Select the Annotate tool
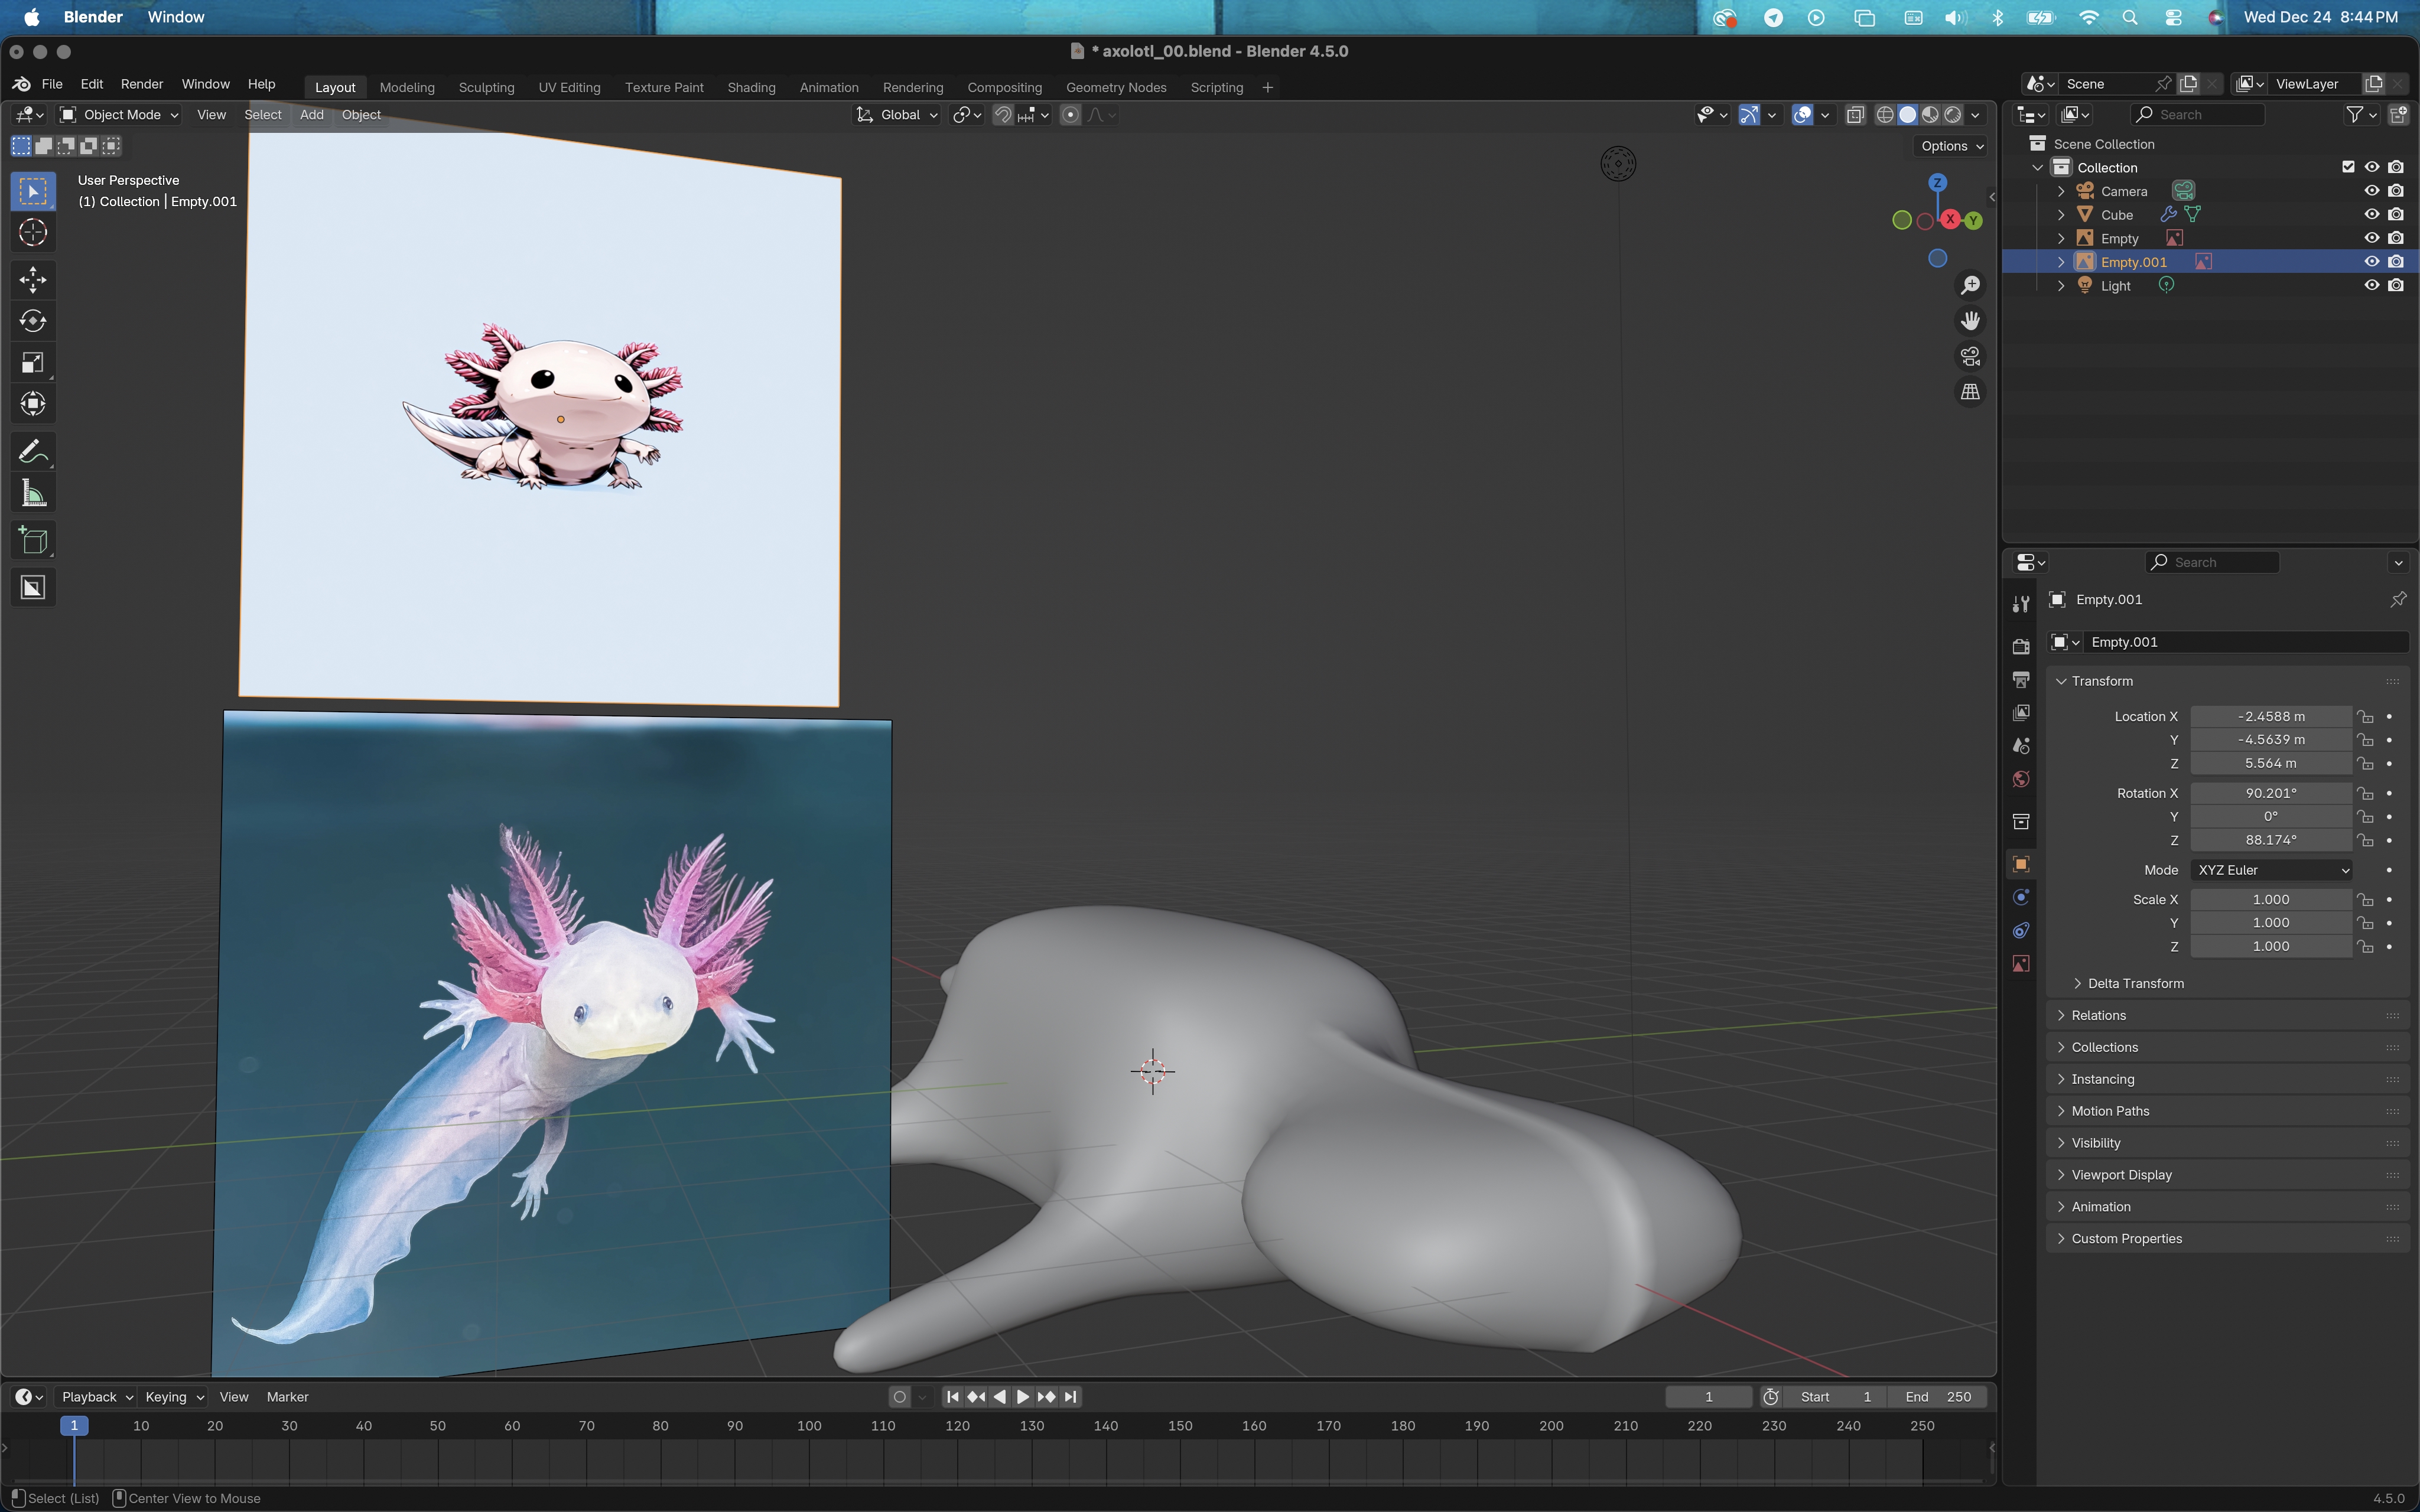The height and width of the screenshot is (1512, 2420). pyautogui.click(x=33, y=452)
